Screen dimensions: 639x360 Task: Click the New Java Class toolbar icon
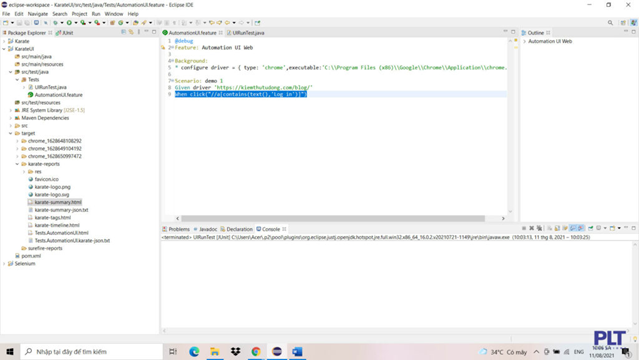[x=121, y=23]
